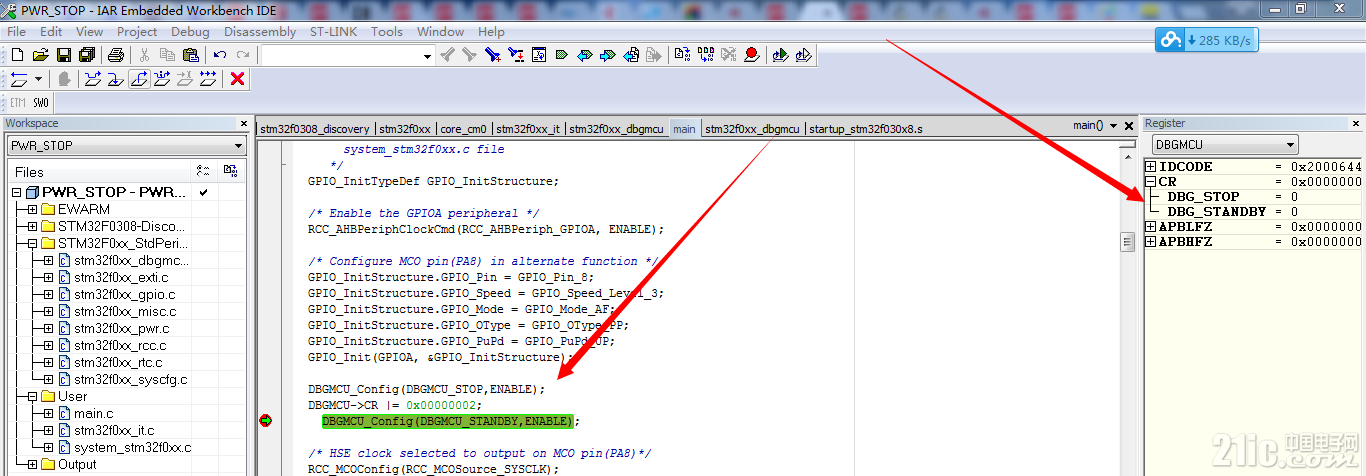Image resolution: width=1366 pixels, height=476 pixels.
Task: Switch to the stm32f0308_discovery editor tab
Action: (x=314, y=129)
